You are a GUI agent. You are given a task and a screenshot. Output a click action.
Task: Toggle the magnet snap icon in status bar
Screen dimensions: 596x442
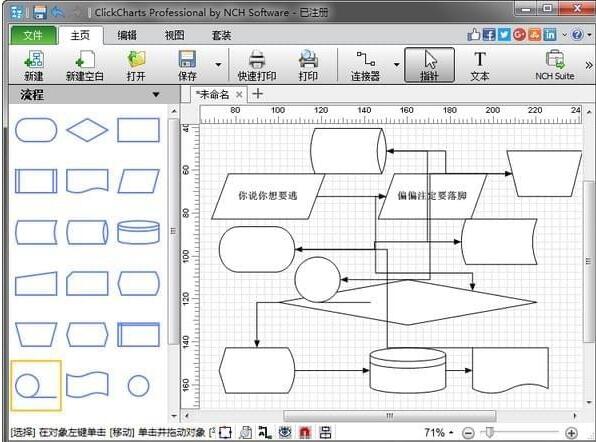[305, 432]
